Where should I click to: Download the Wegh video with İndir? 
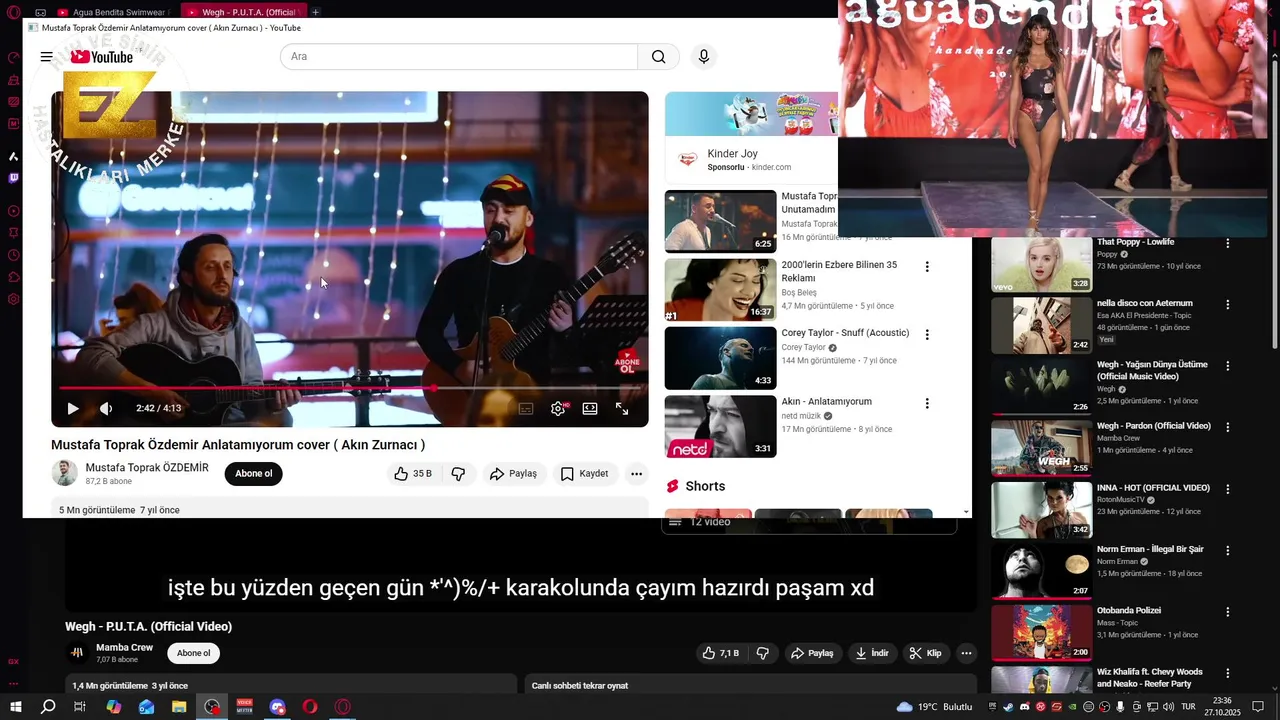point(871,653)
